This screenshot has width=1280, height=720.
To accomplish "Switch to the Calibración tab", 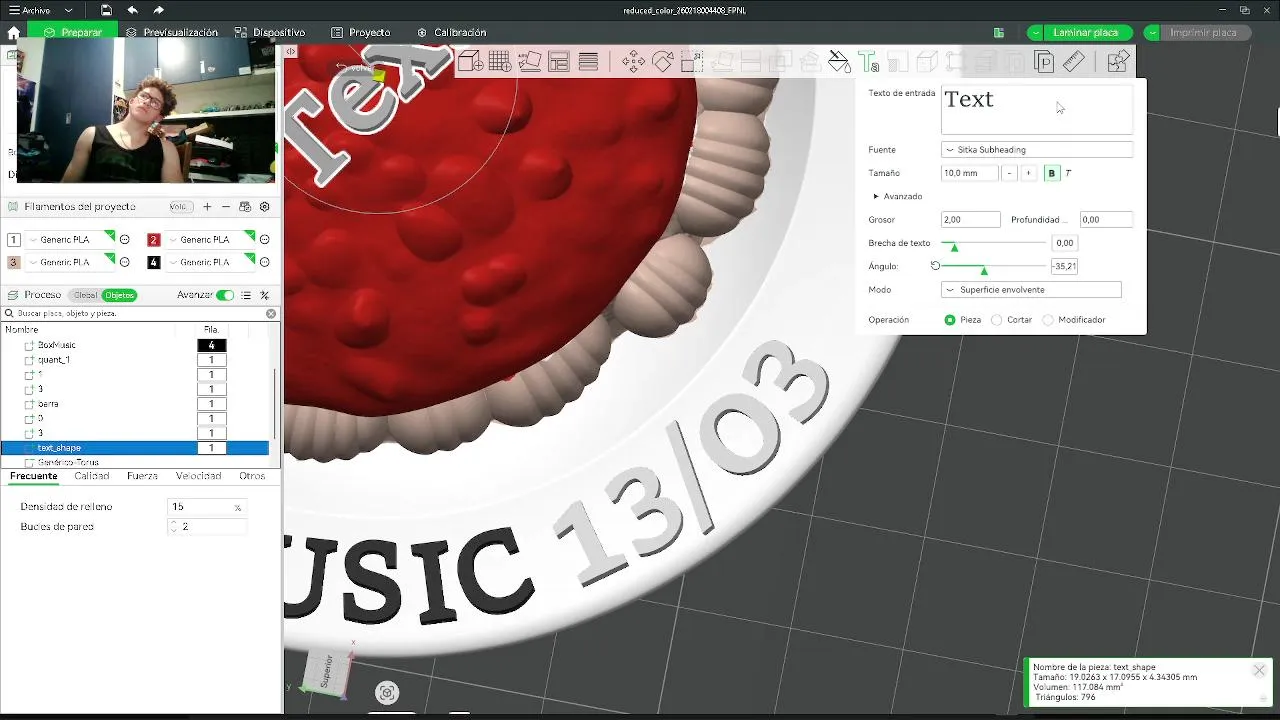I will coord(451,33).
